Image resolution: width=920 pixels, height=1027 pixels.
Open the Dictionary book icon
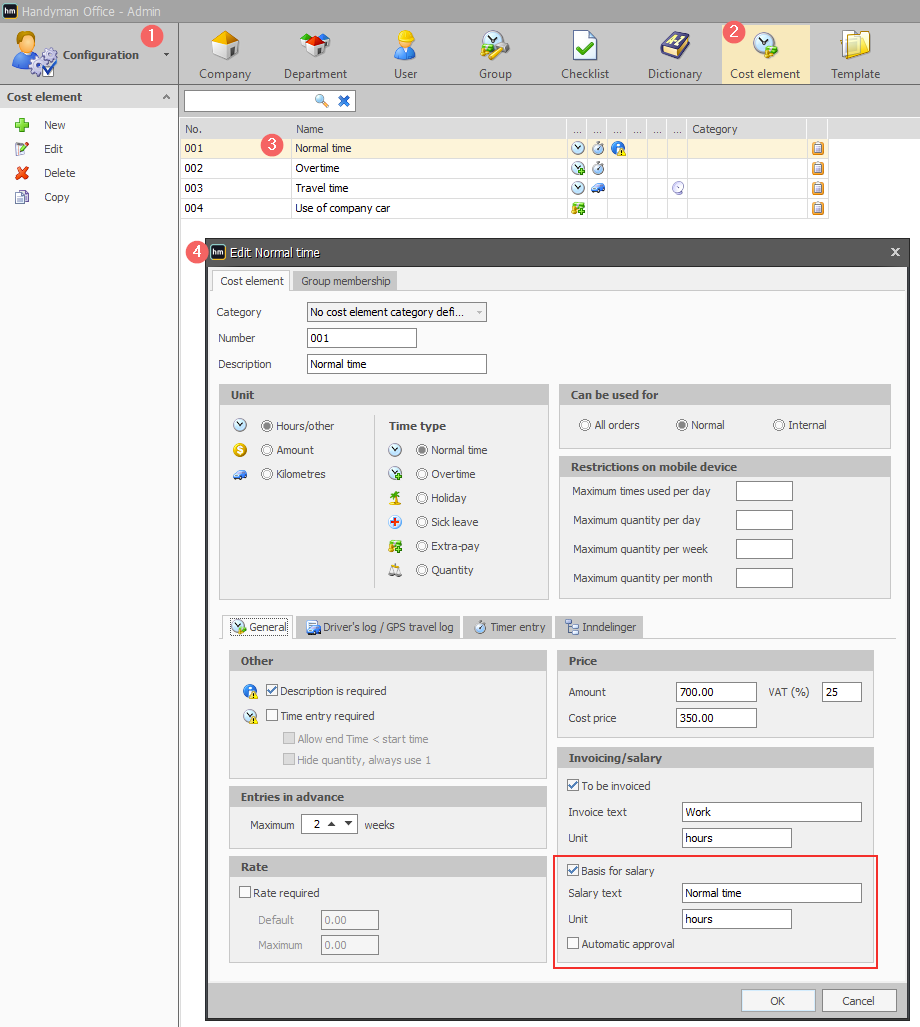point(674,46)
